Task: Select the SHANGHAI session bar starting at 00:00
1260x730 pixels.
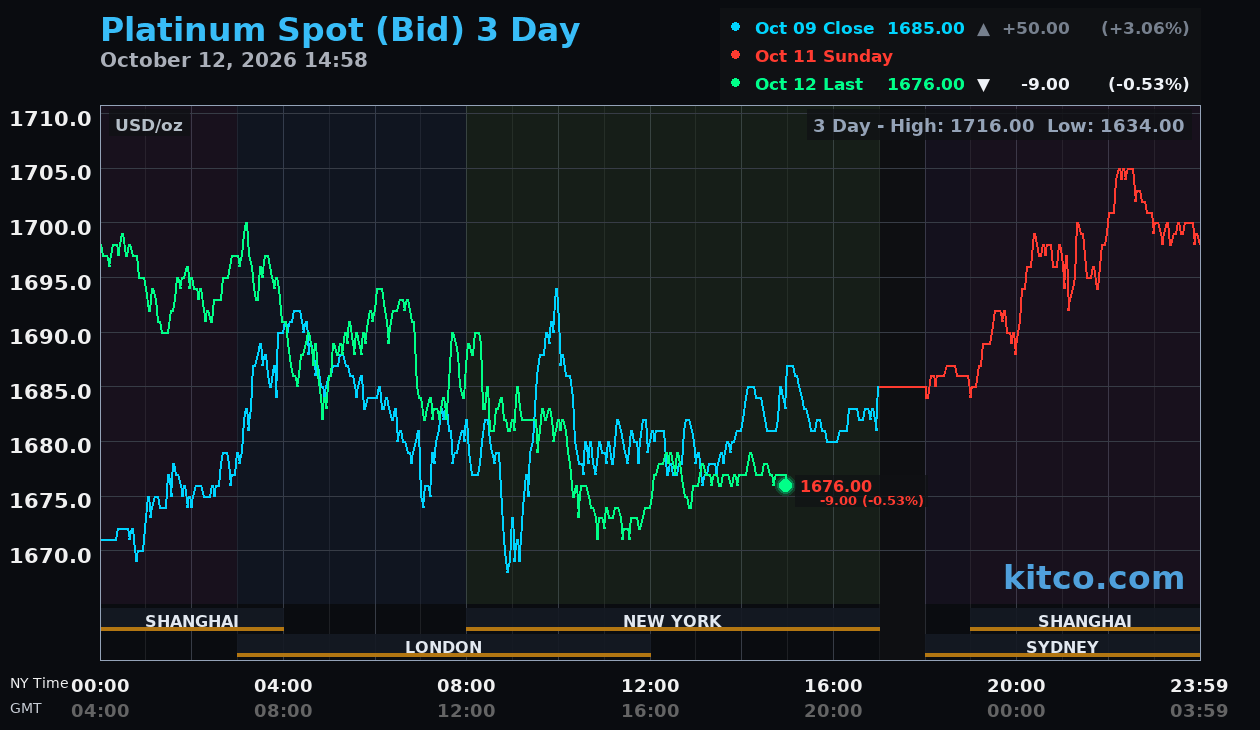Action: (x=192, y=620)
